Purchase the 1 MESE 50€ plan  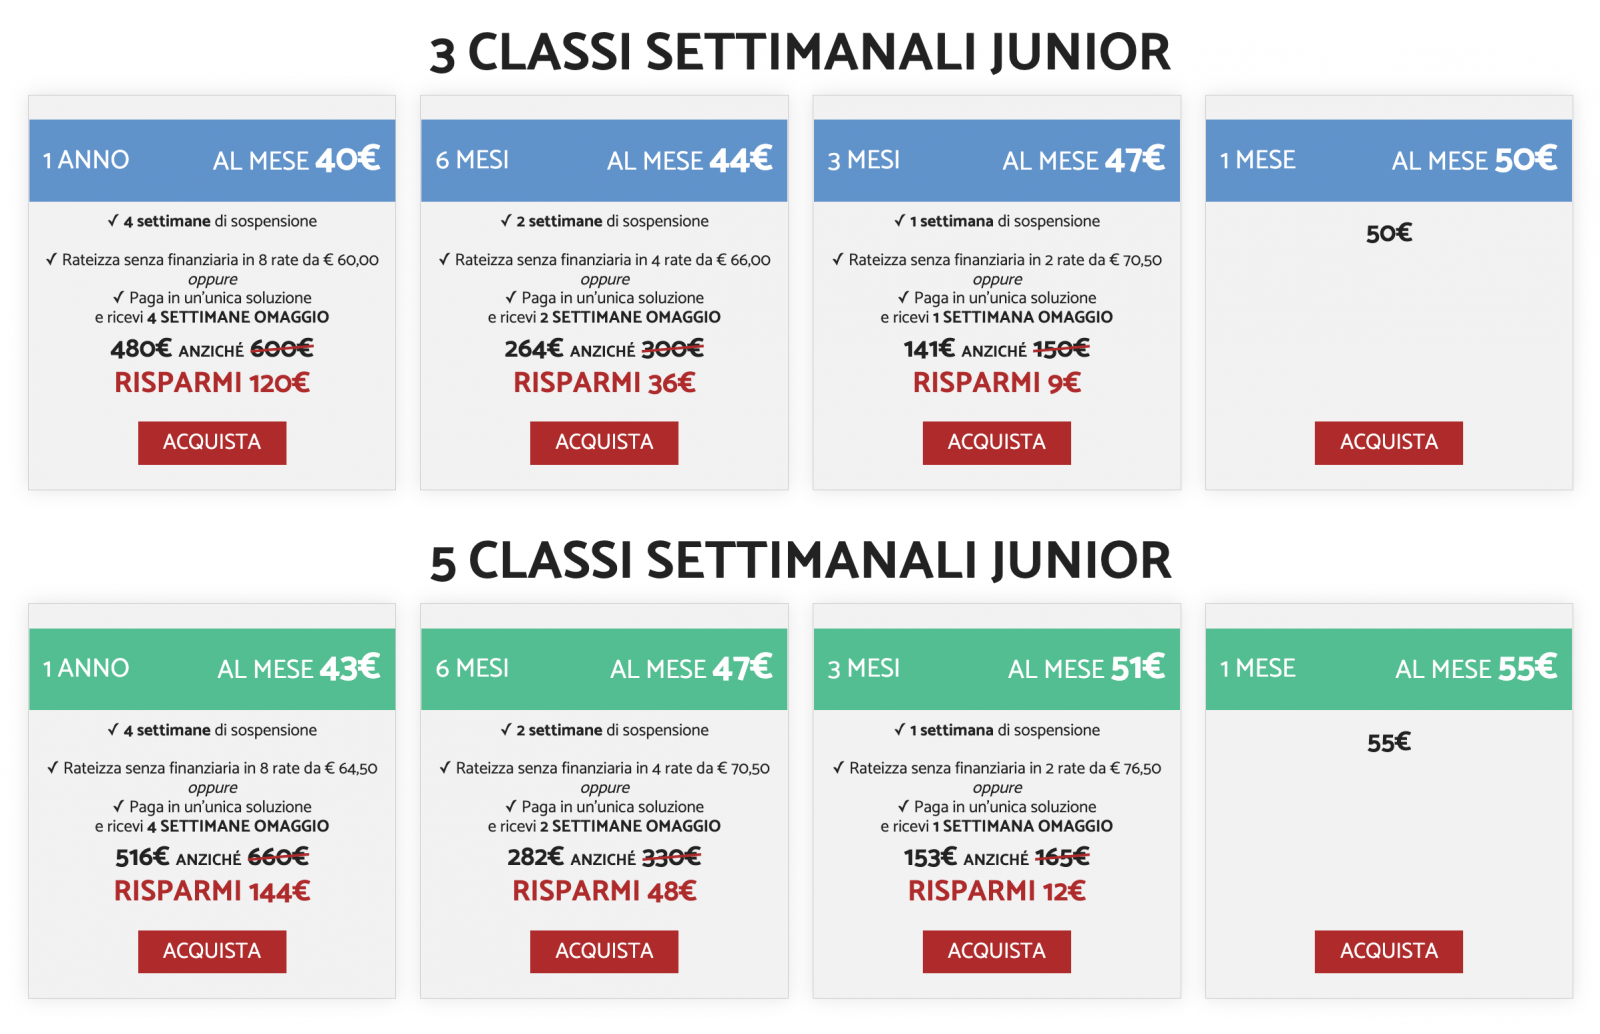(1388, 442)
